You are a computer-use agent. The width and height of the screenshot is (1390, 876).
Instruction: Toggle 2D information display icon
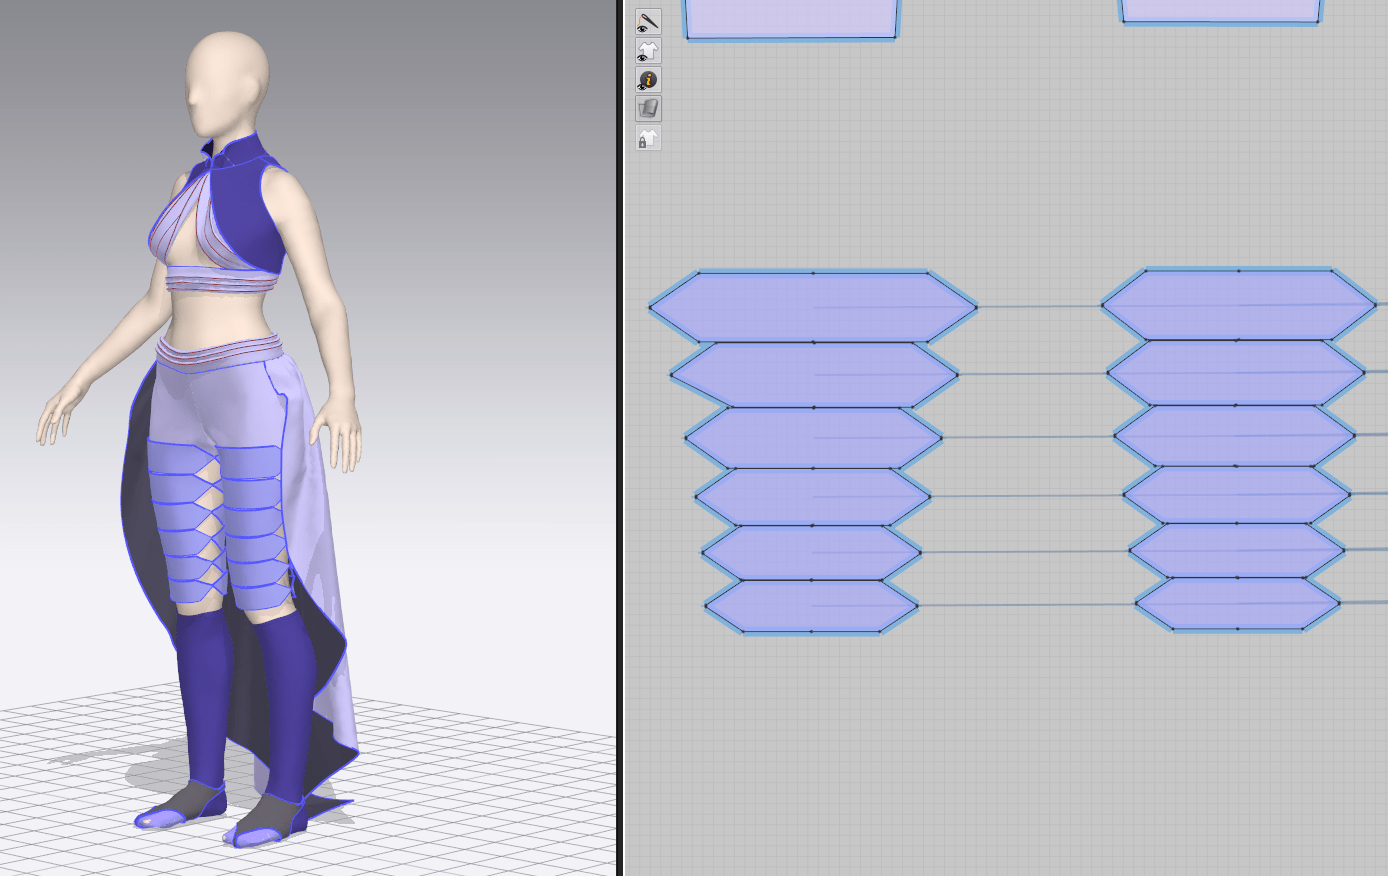[x=648, y=79]
